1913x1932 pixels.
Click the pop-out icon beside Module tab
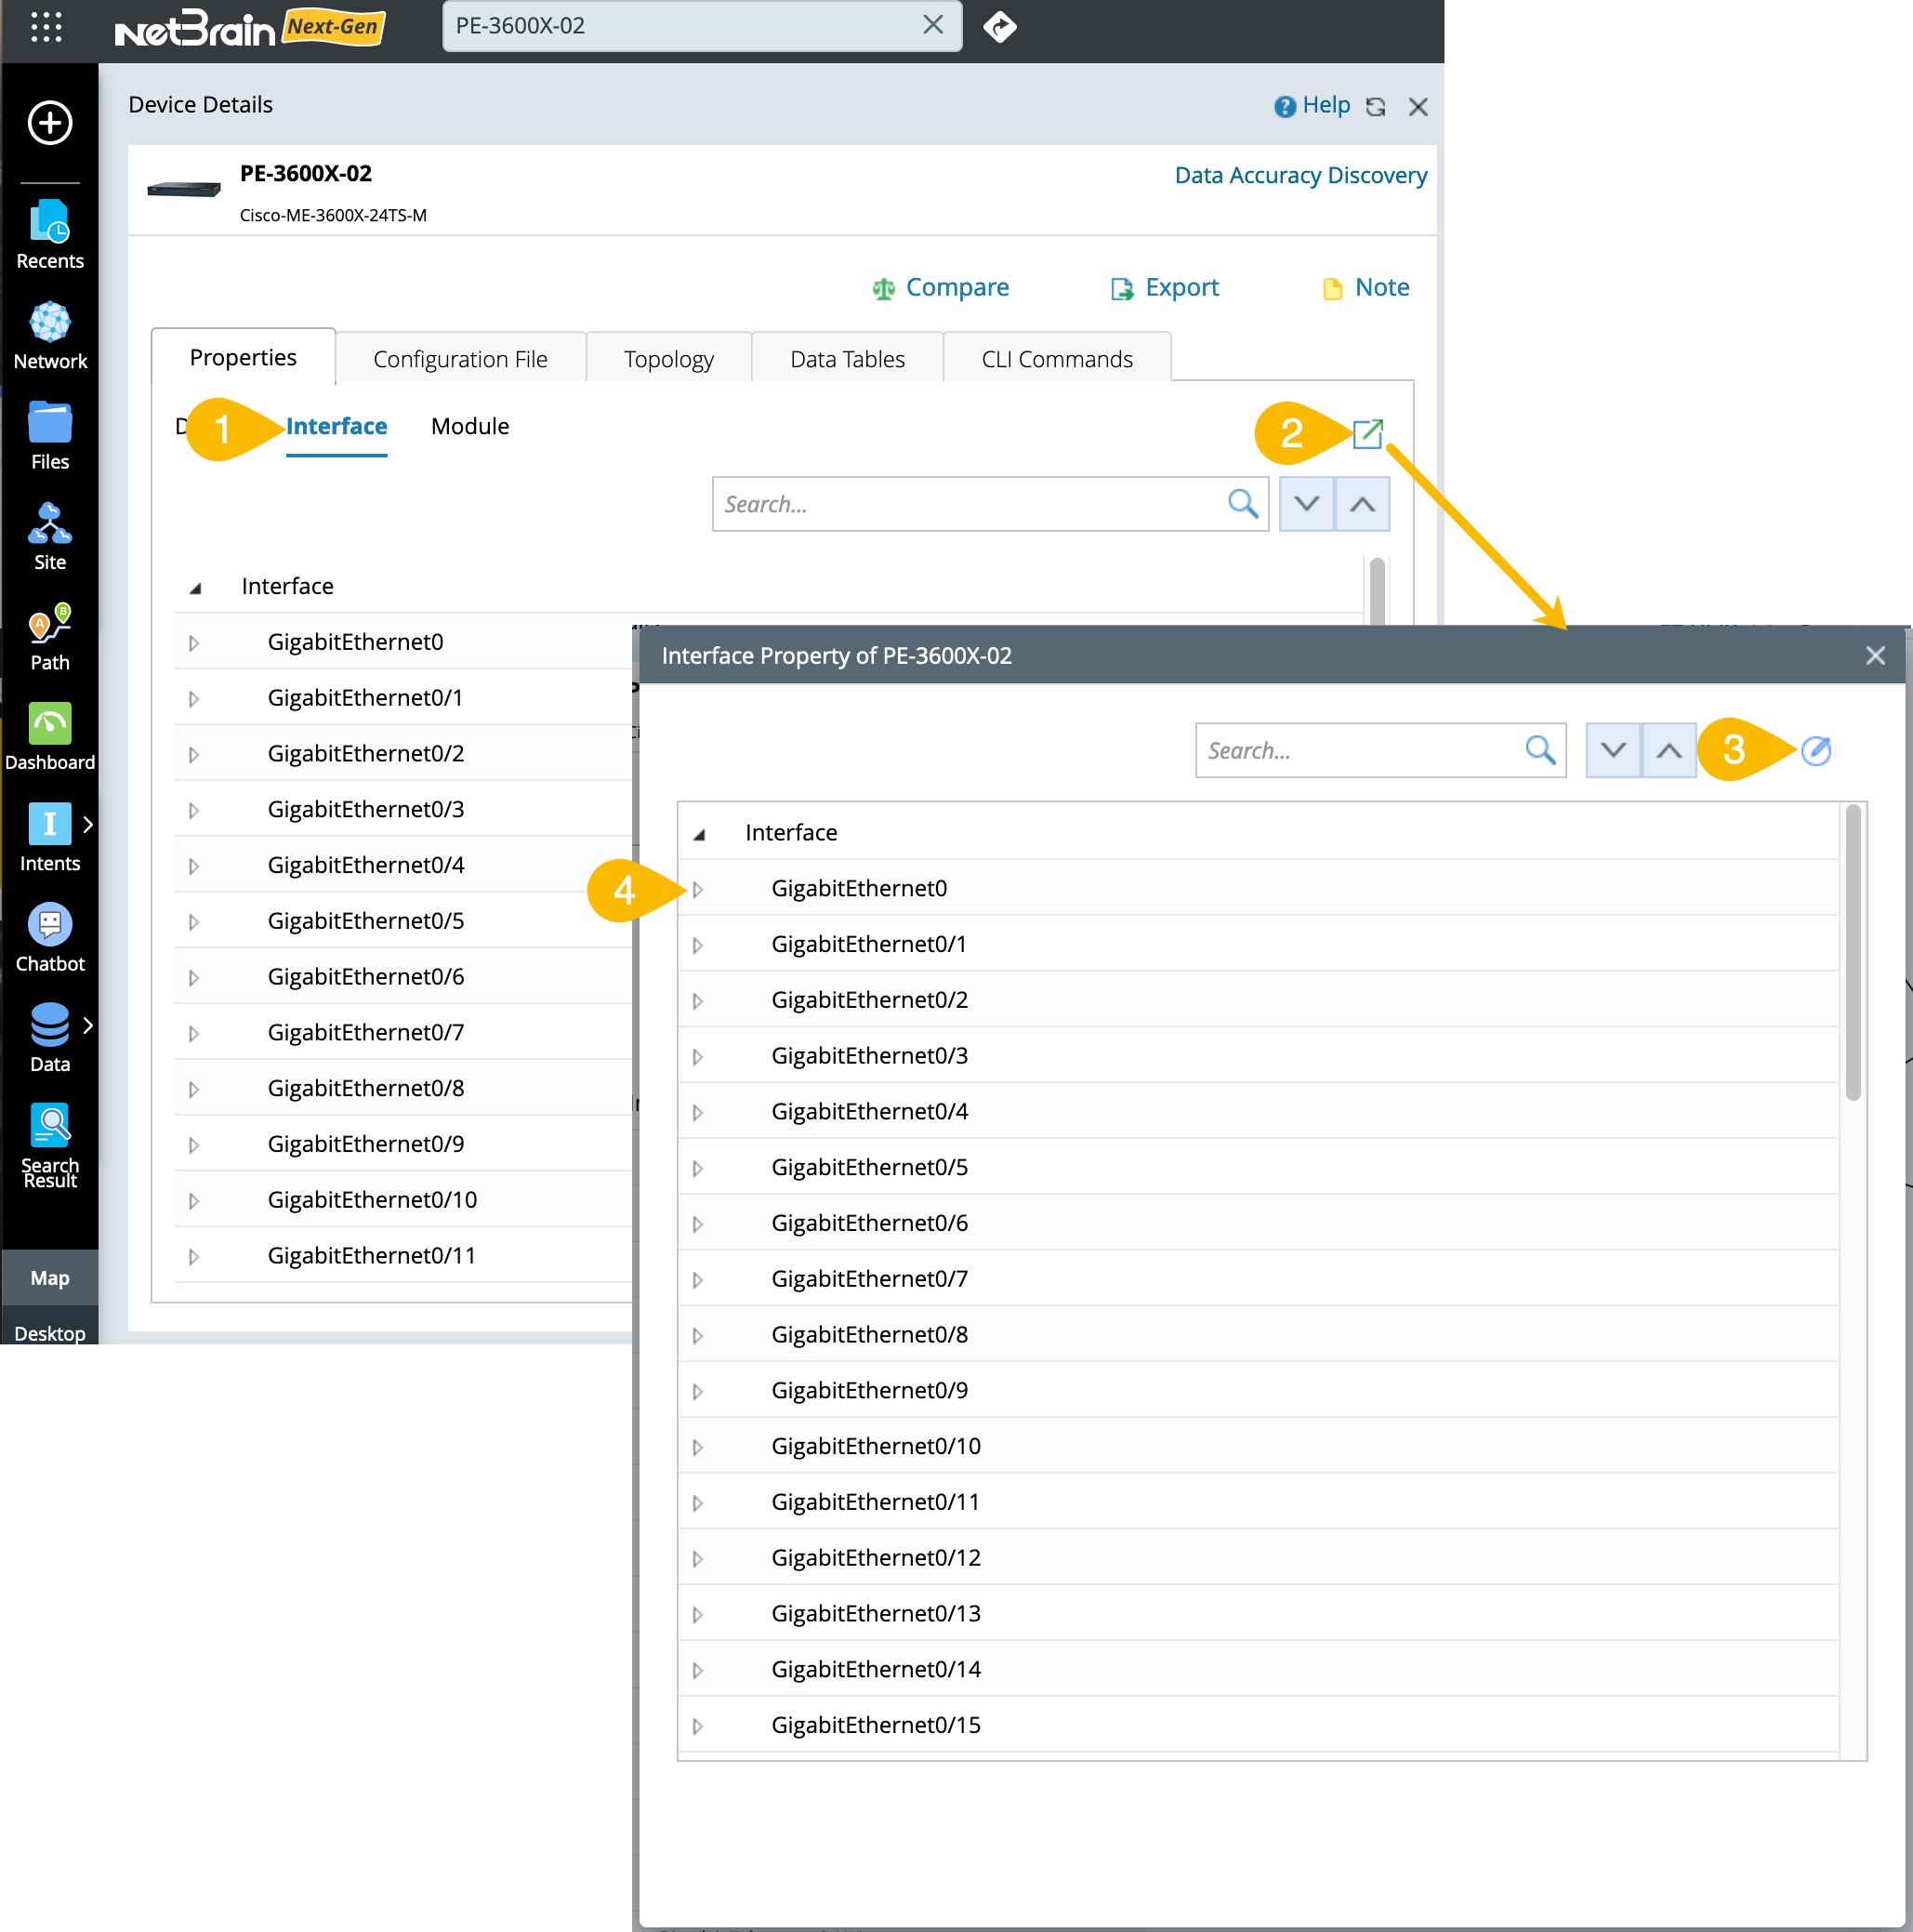click(x=1367, y=433)
